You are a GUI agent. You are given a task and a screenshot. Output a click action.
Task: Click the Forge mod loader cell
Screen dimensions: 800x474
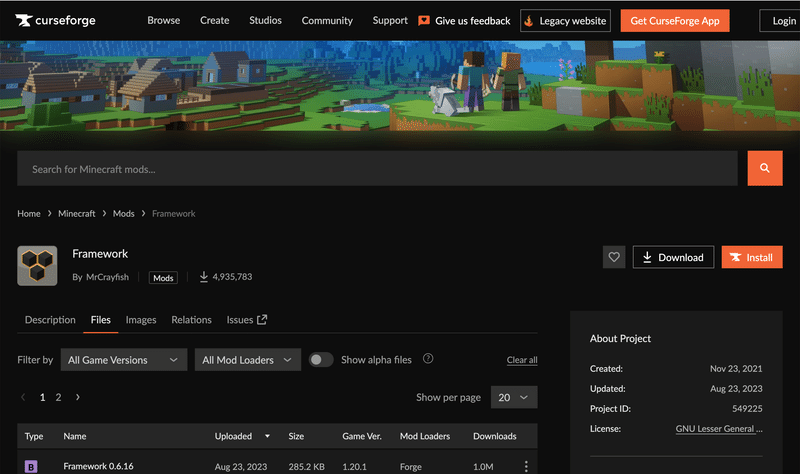pyautogui.click(x=411, y=467)
